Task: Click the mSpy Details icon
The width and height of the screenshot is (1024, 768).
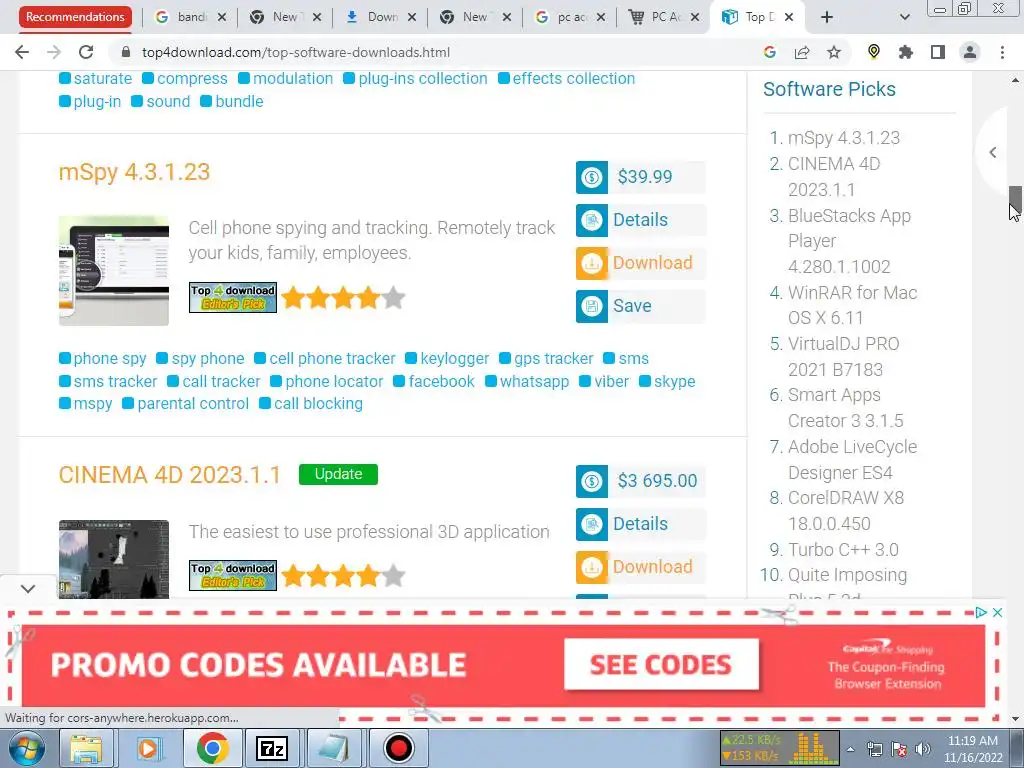Action: coord(592,220)
